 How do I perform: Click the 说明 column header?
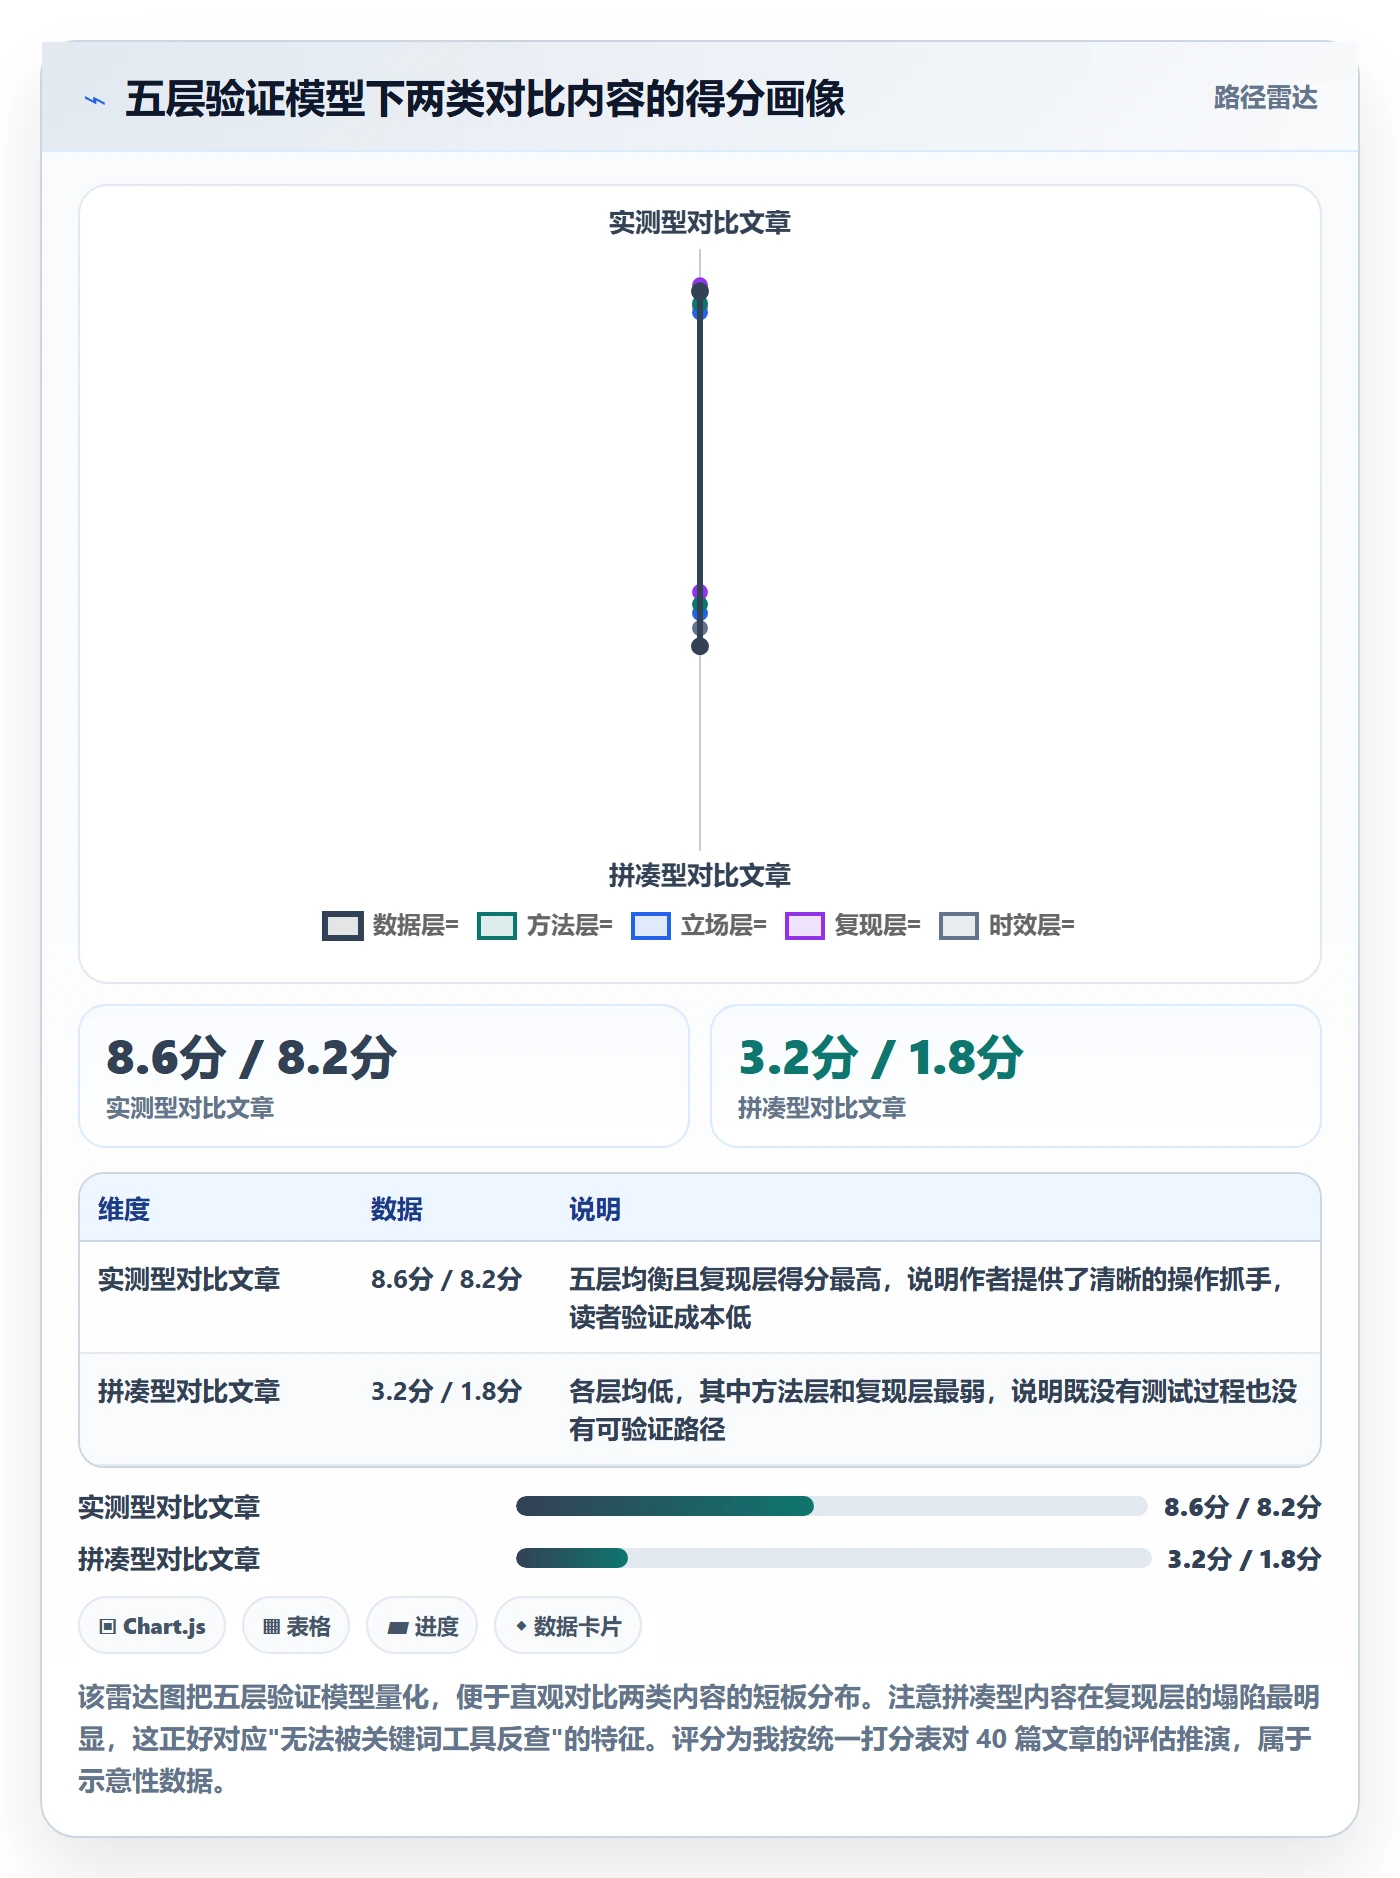(595, 1209)
